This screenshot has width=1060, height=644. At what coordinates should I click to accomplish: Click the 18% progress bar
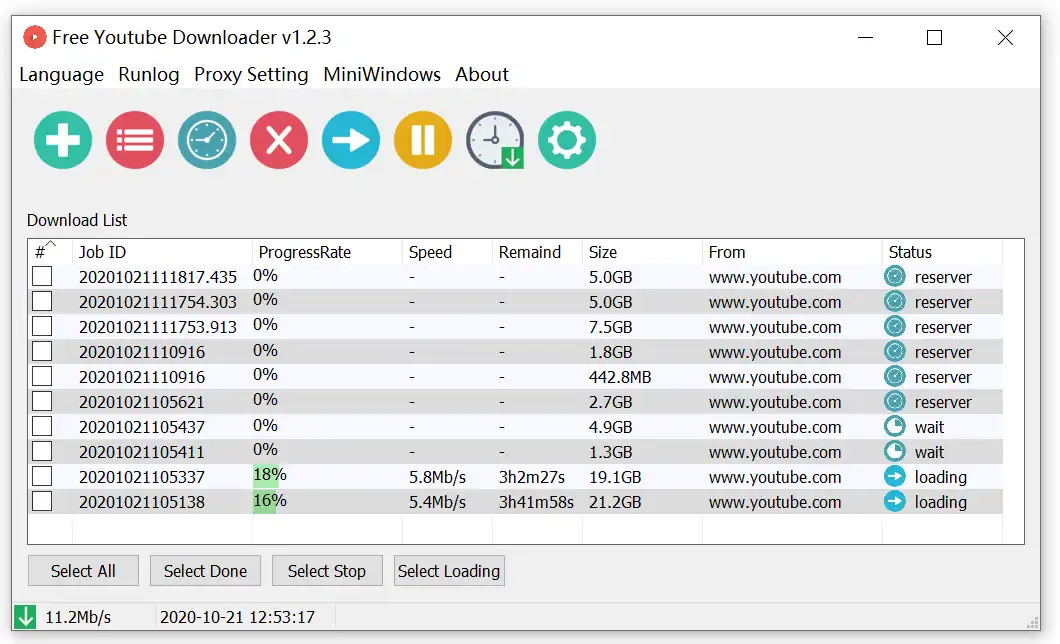point(270,476)
